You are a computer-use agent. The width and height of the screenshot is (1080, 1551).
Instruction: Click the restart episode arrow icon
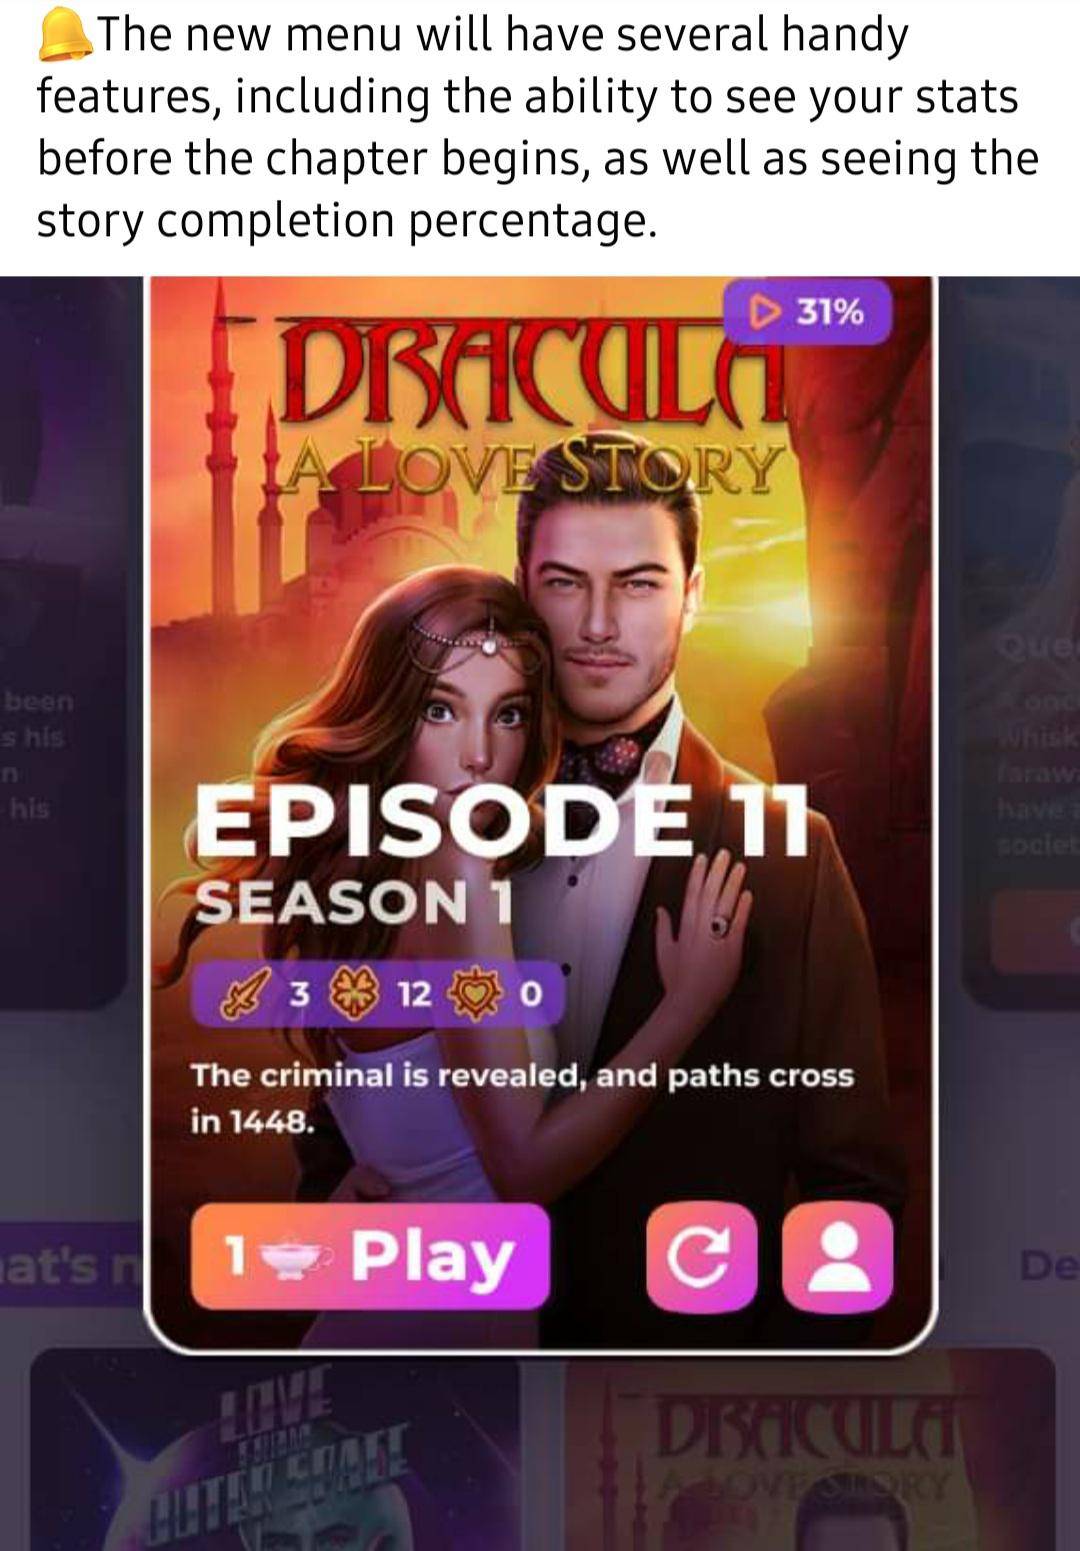[x=701, y=1258]
